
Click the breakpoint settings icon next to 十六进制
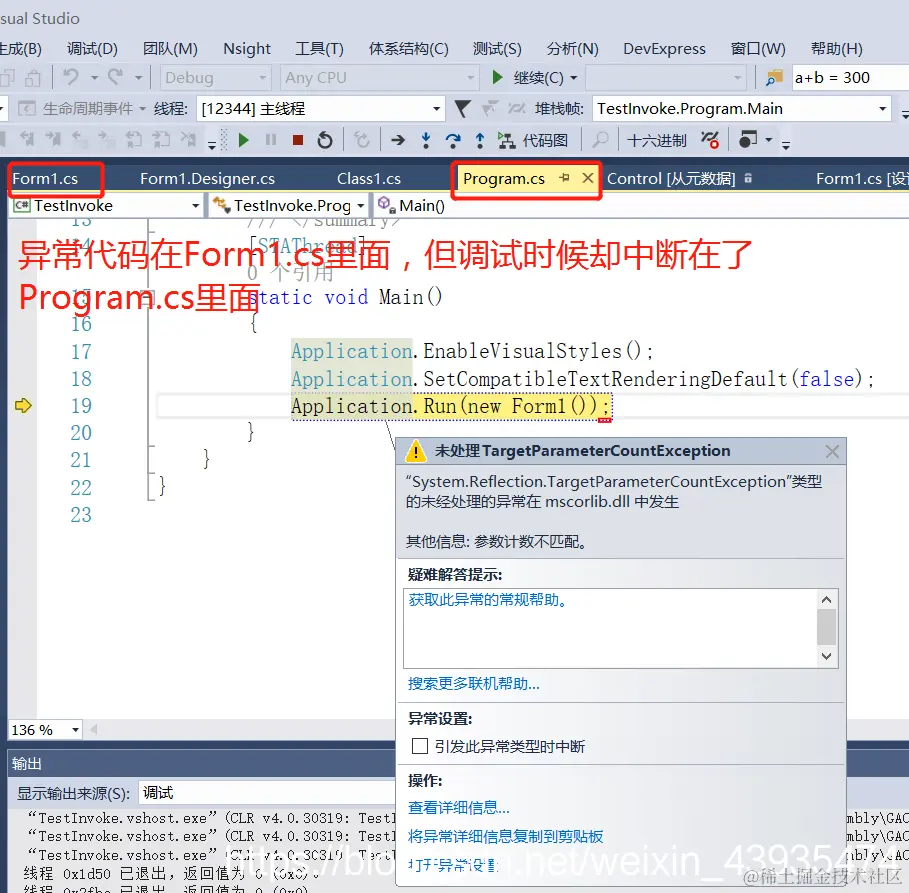pyautogui.click(x=710, y=140)
